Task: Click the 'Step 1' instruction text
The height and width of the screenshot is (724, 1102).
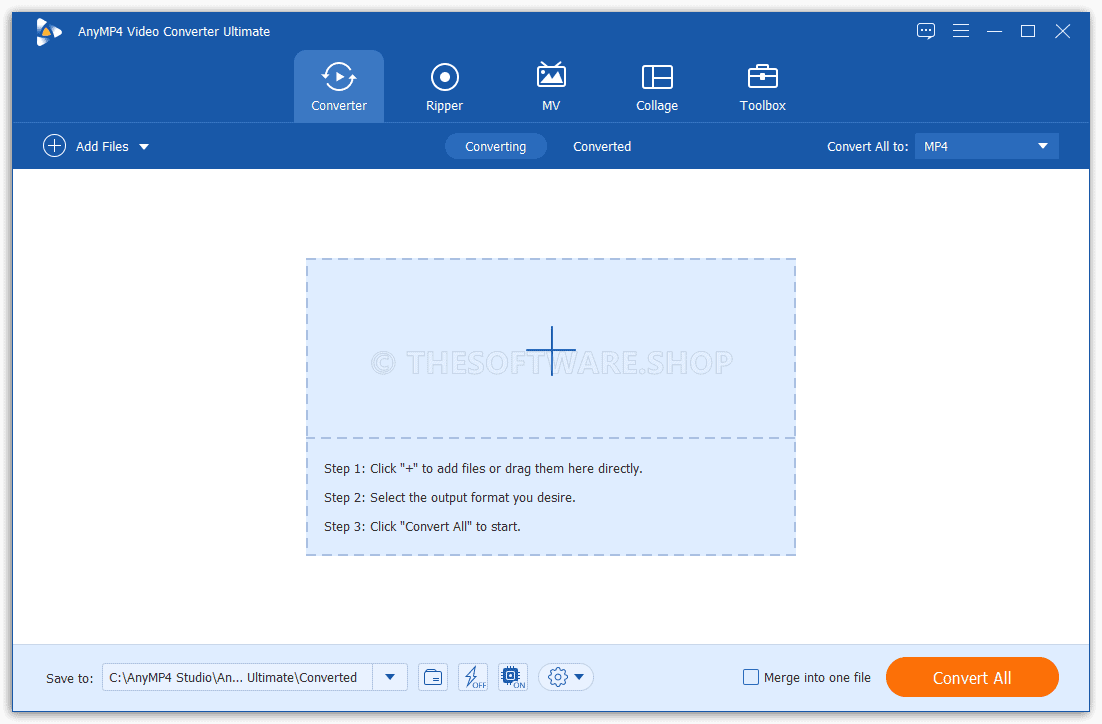Action: tap(484, 469)
